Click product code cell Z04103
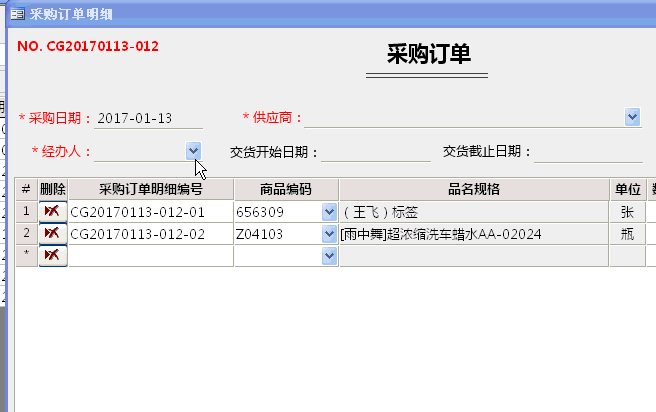The height and width of the screenshot is (412, 656). [278, 234]
